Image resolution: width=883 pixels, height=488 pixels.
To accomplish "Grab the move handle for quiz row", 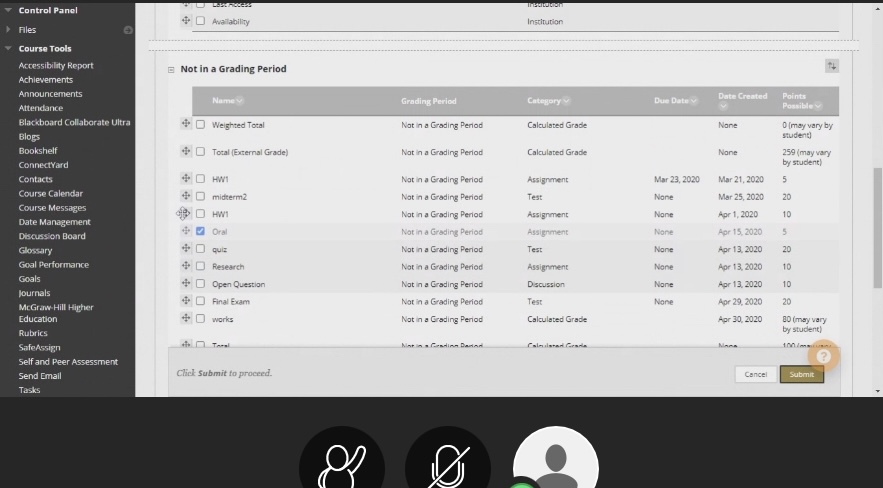I will pos(186,248).
